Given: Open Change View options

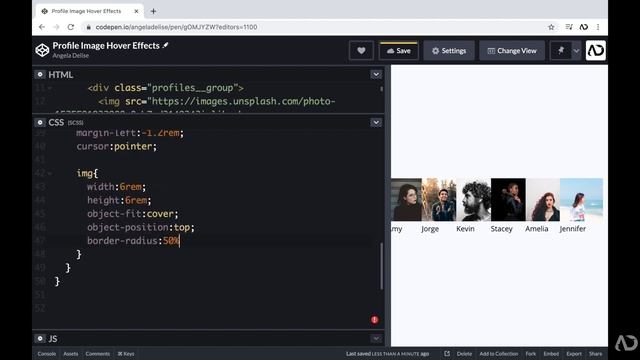Looking at the screenshot, I should pos(512,51).
